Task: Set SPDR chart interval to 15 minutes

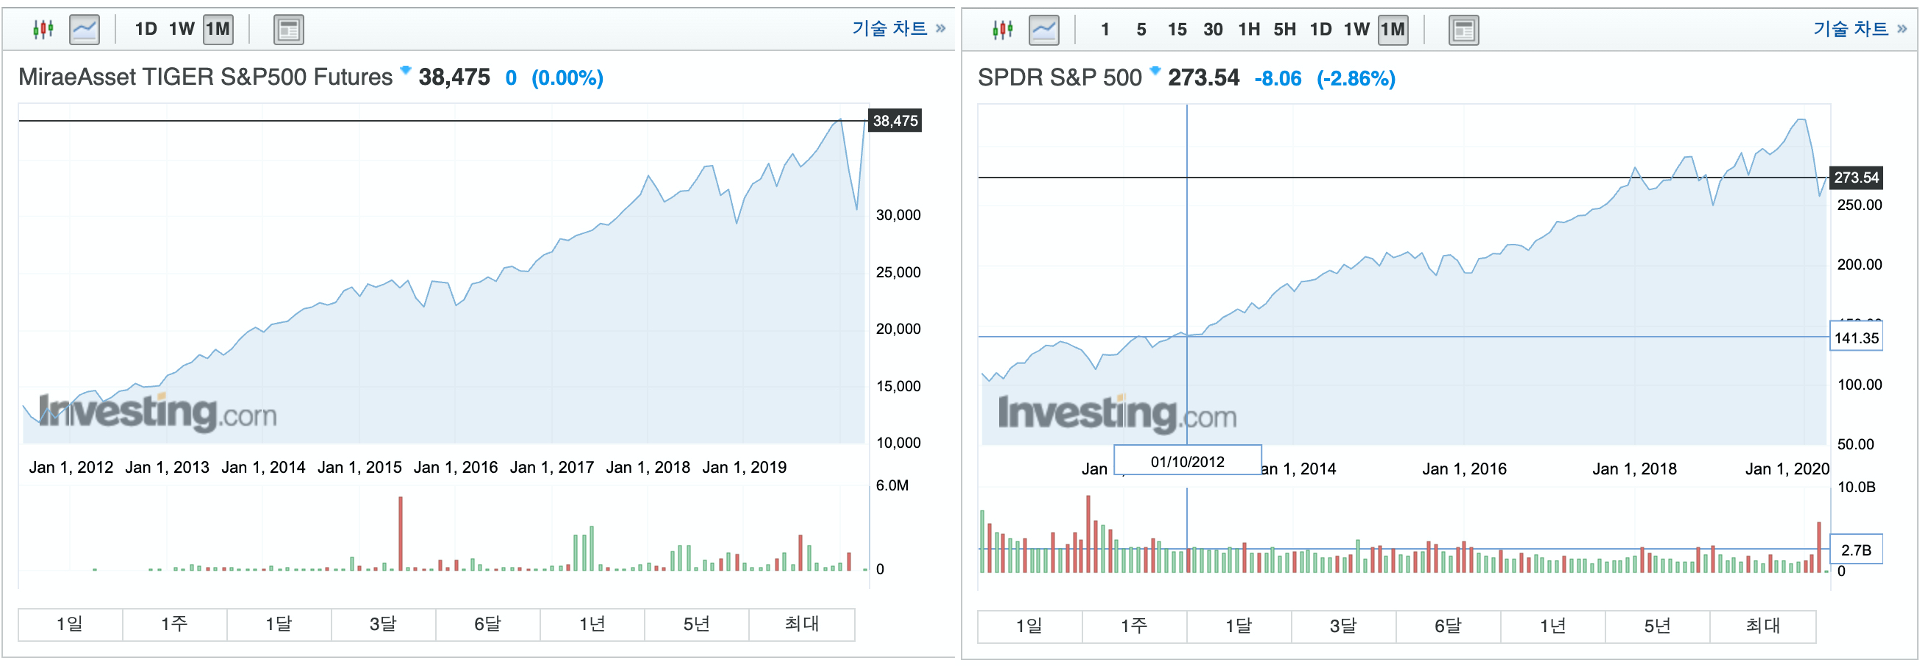Action: pyautogui.click(x=1177, y=30)
